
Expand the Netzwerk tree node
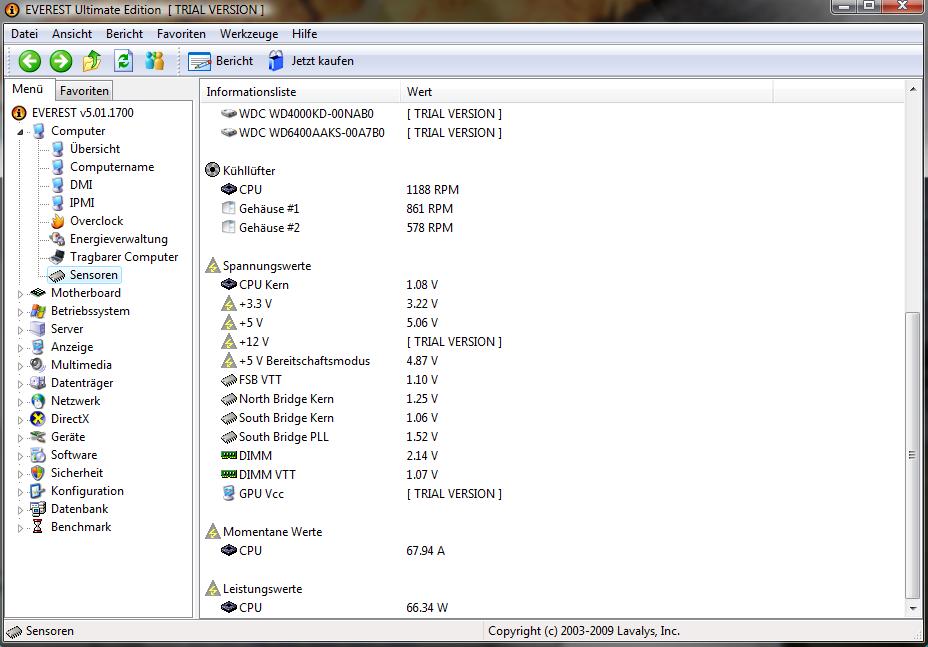[20, 402]
